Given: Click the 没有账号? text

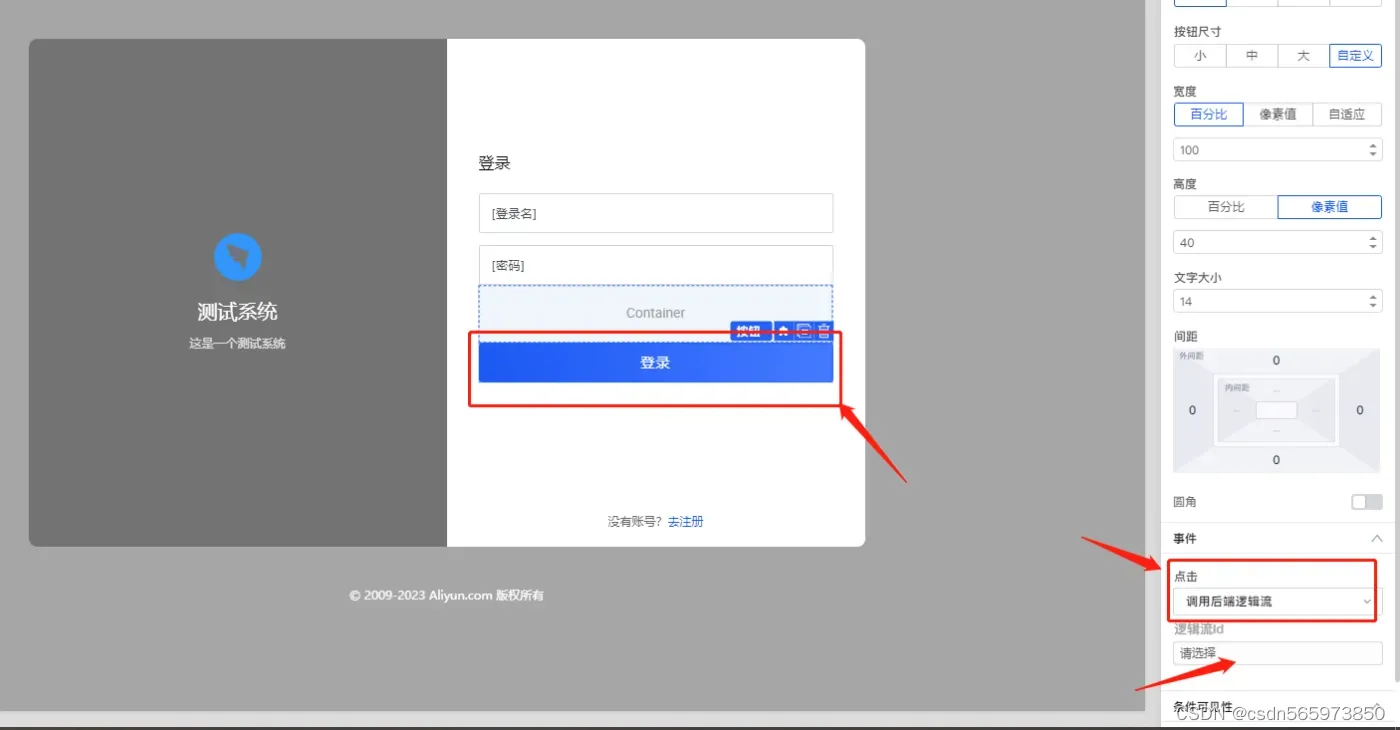Looking at the screenshot, I should 635,522.
